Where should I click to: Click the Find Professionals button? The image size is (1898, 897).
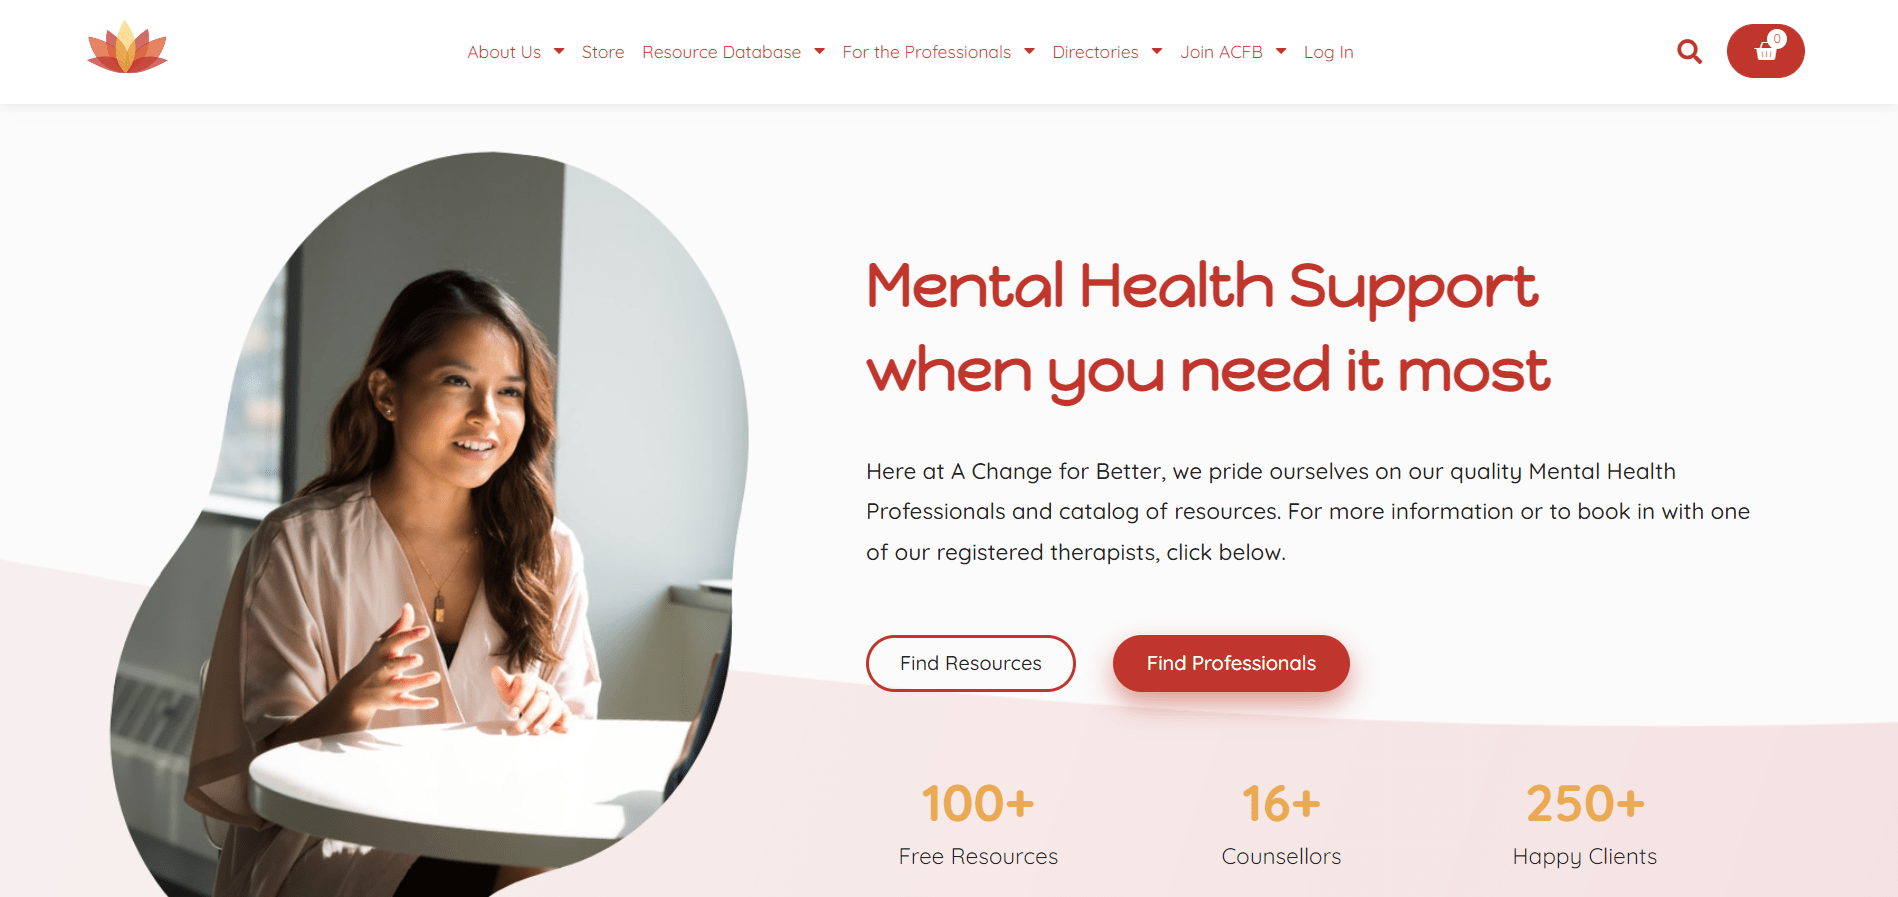click(1231, 663)
